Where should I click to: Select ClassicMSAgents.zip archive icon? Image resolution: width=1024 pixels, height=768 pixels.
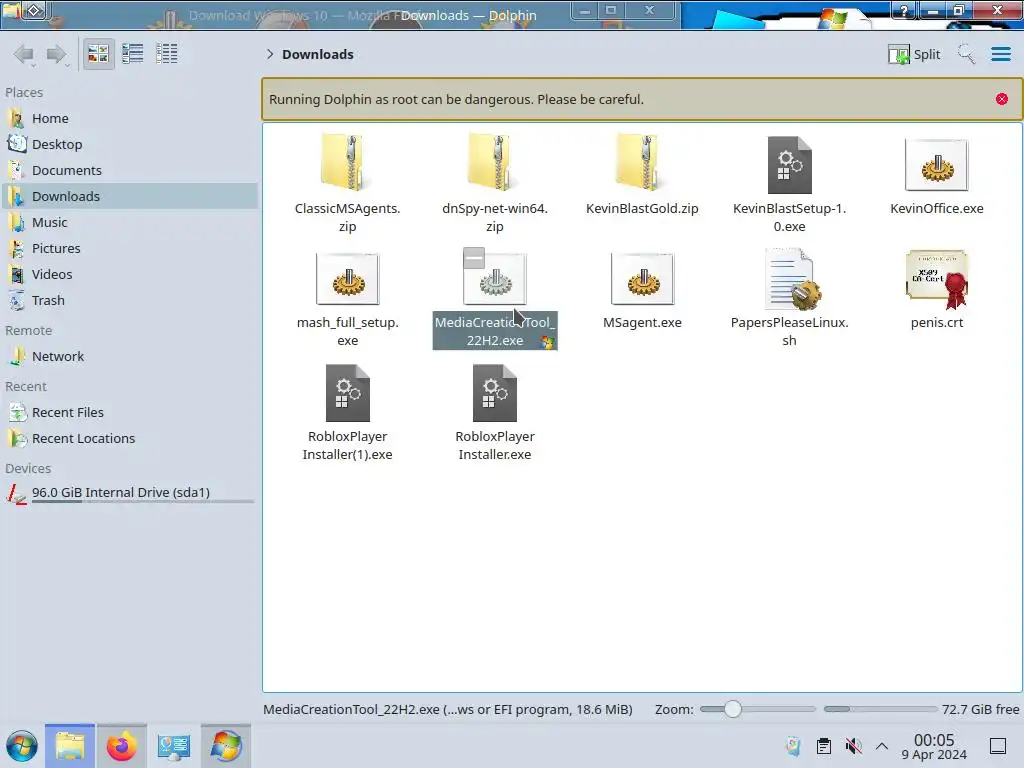coord(347,163)
